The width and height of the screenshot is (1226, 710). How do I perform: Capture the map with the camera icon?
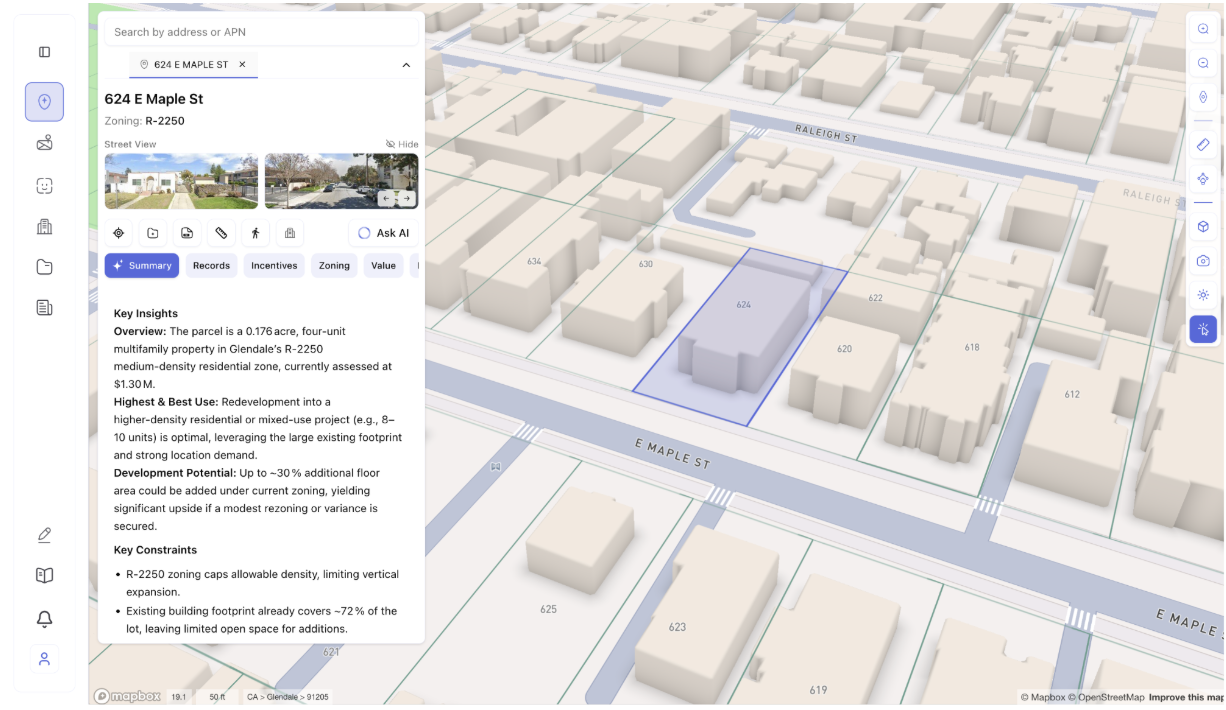coord(1203,260)
